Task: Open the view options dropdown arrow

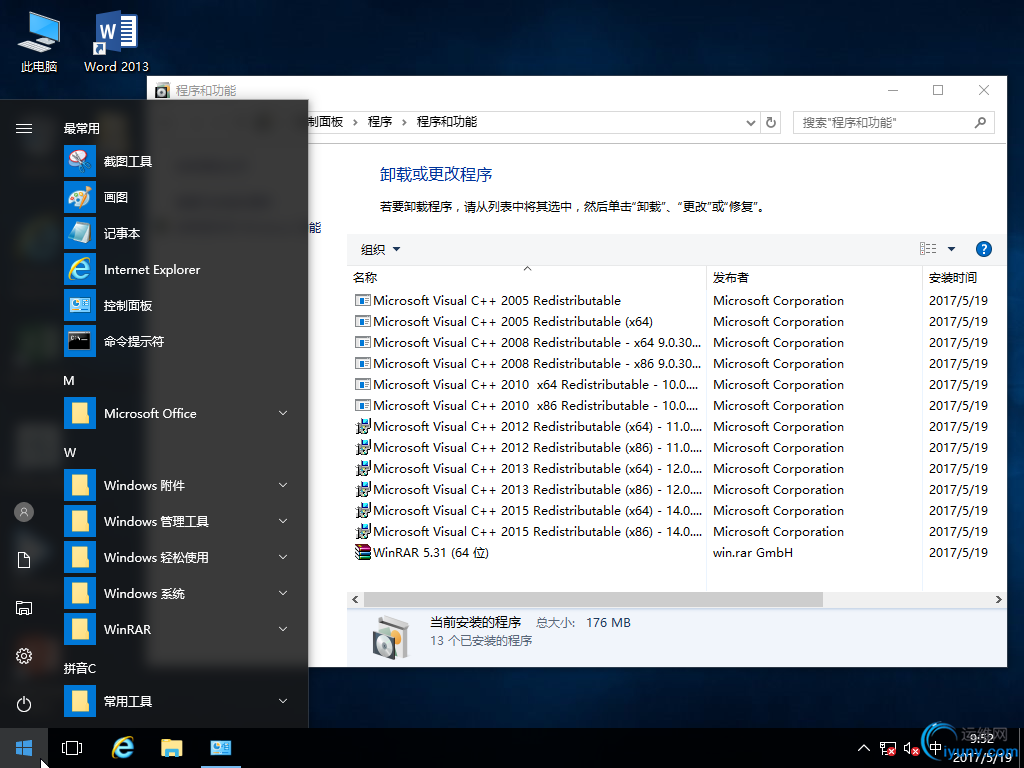Action: point(952,249)
